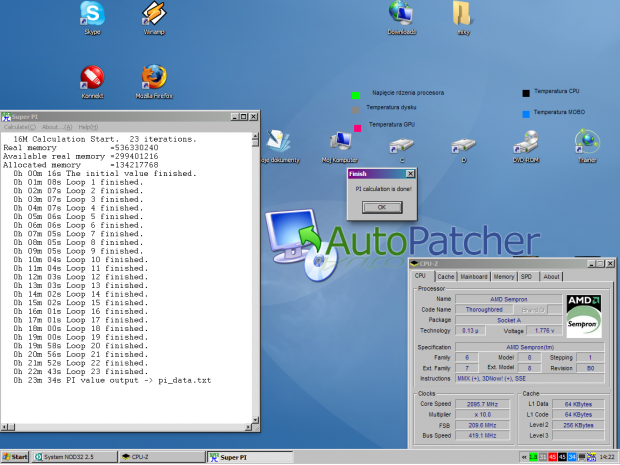Switch to the About tab in CPU-Z

tap(551, 277)
